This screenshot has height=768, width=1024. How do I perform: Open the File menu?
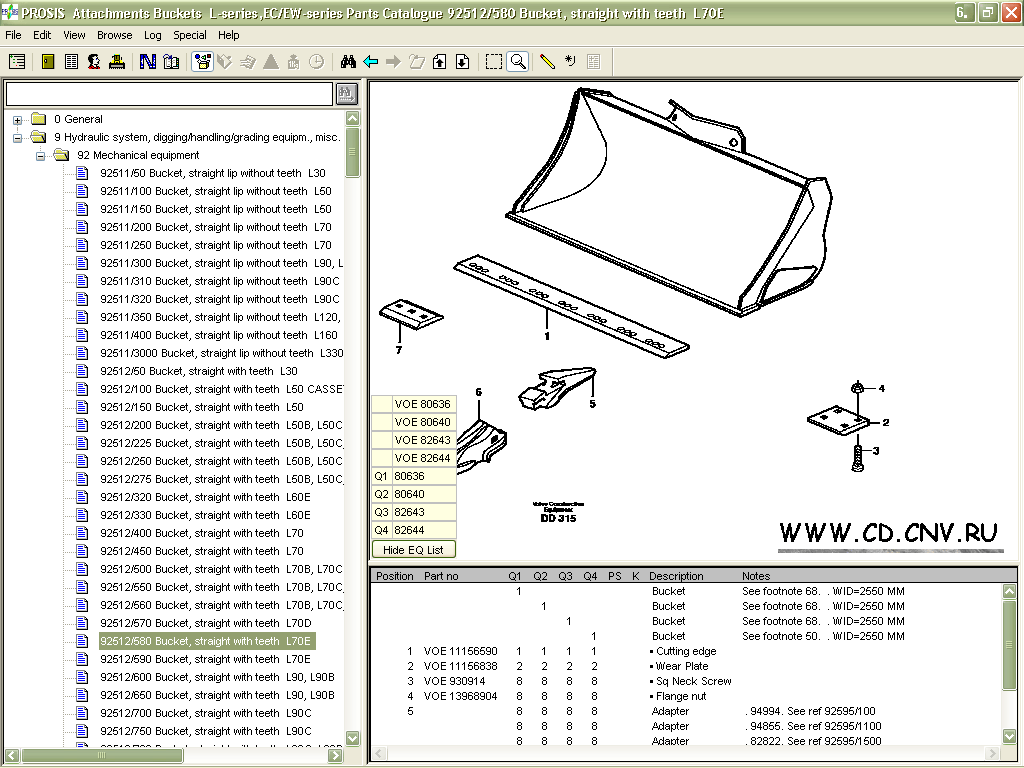point(13,35)
